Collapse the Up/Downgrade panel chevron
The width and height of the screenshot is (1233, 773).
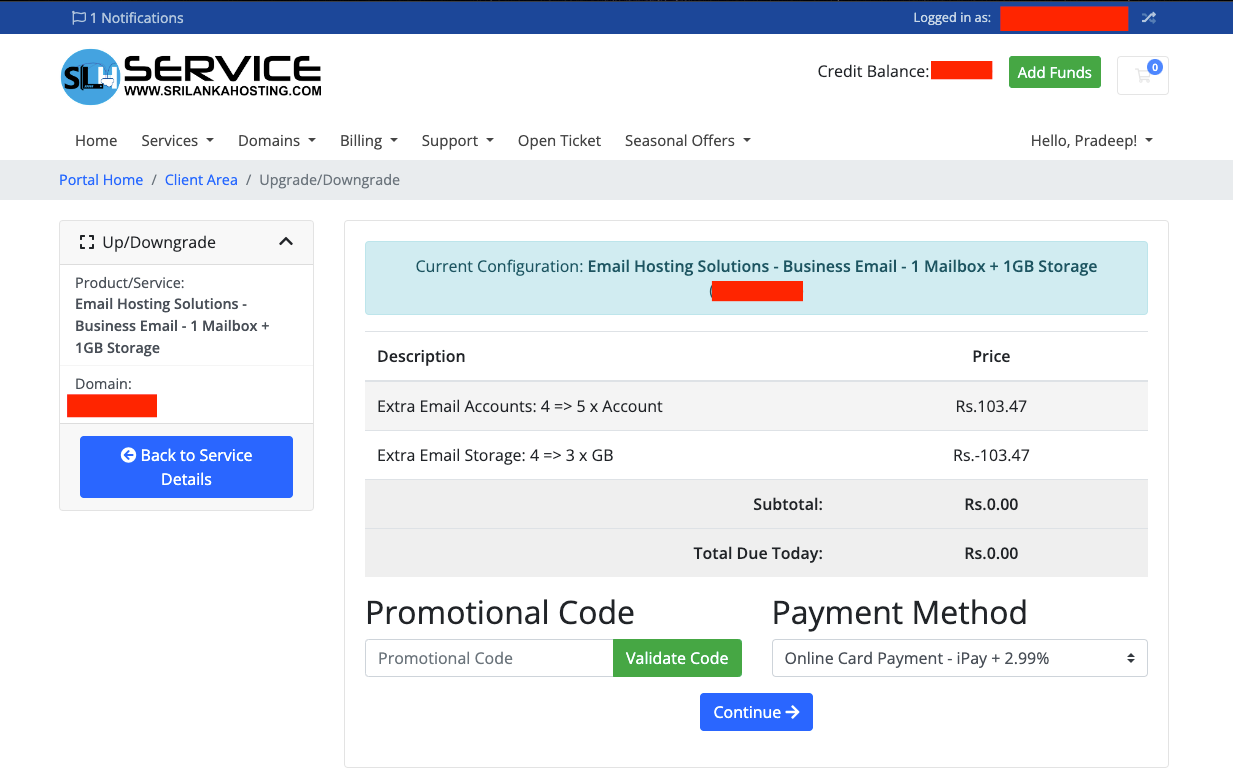pyautogui.click(x=286, y=242)
